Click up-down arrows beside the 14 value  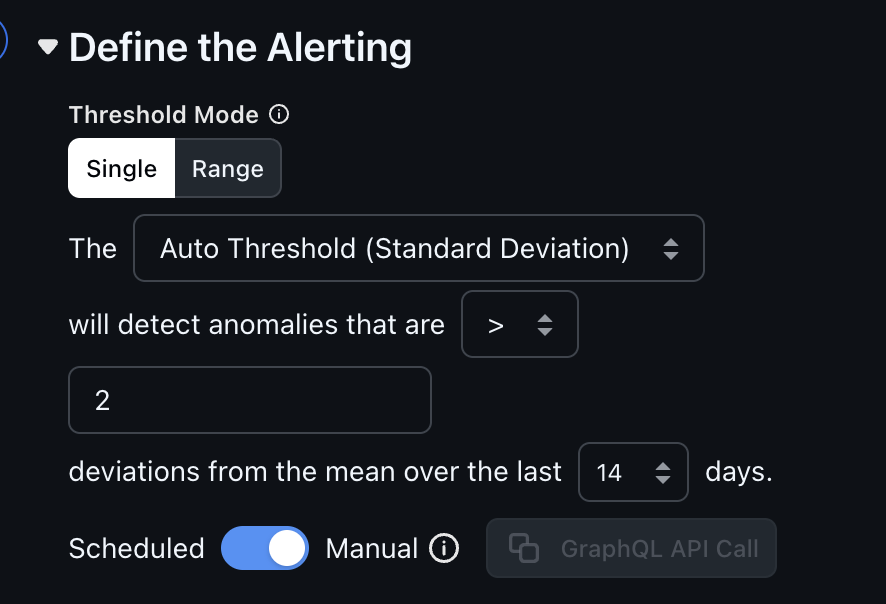(662, 472)
